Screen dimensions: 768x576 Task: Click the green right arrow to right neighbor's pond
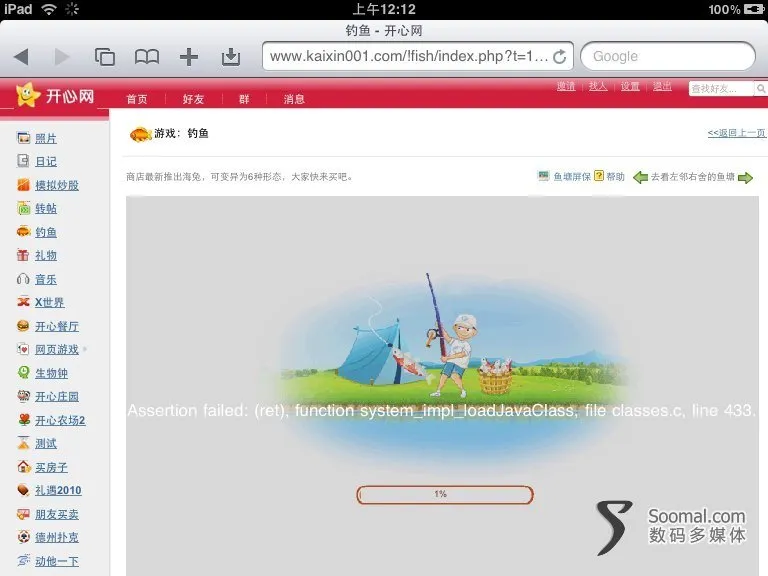click(745, 177)
